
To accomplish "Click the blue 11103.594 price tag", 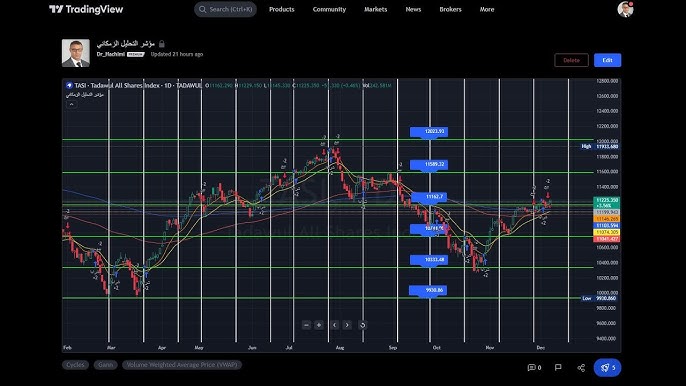I will coord(607,225).
